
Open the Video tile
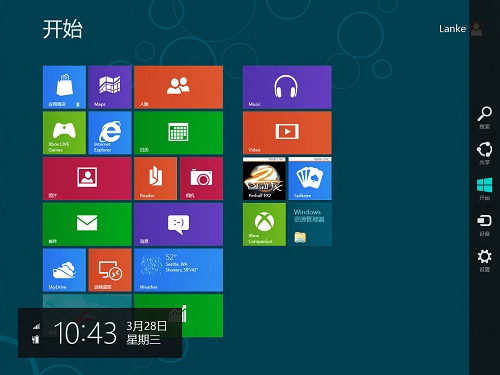(287, 133)
